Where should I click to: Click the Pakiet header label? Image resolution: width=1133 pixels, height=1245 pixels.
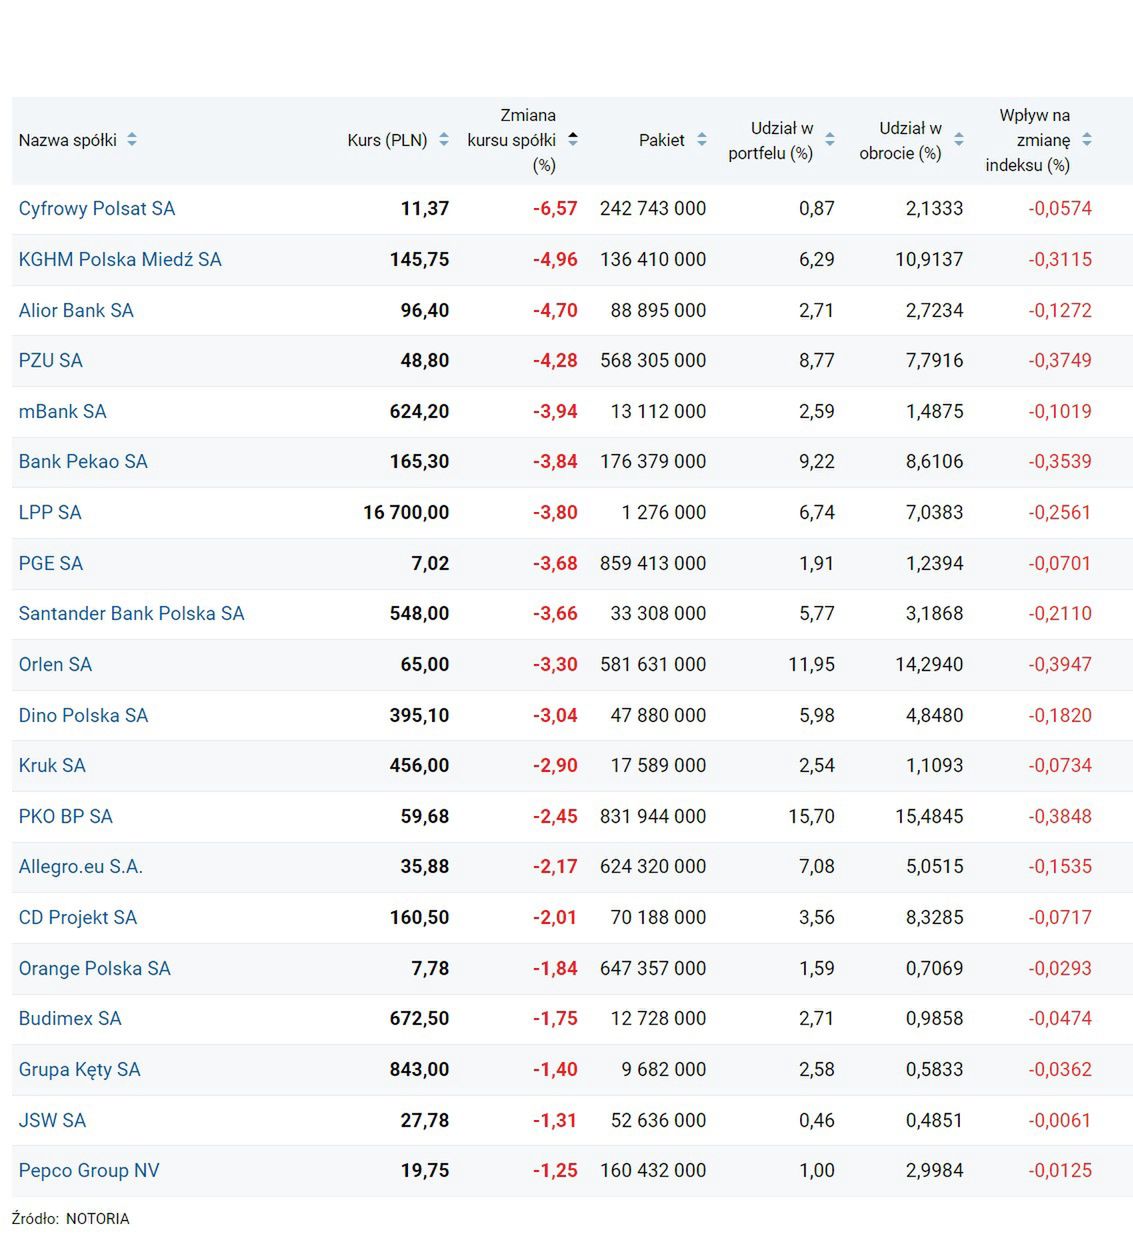(x=662, y=140)
